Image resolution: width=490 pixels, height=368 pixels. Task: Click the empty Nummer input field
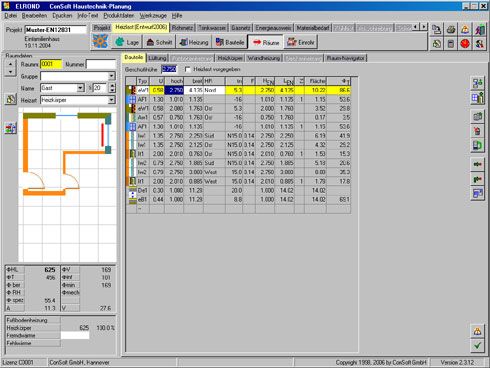pos(101,64)
